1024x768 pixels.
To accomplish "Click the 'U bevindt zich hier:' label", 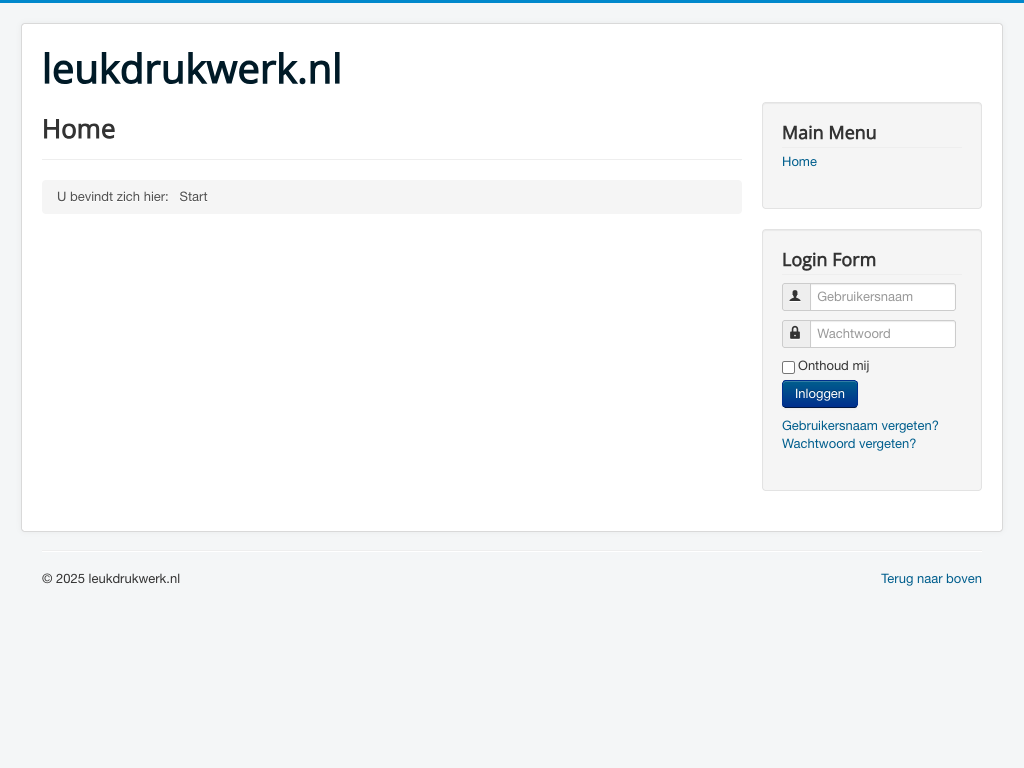I will point(112,197).
